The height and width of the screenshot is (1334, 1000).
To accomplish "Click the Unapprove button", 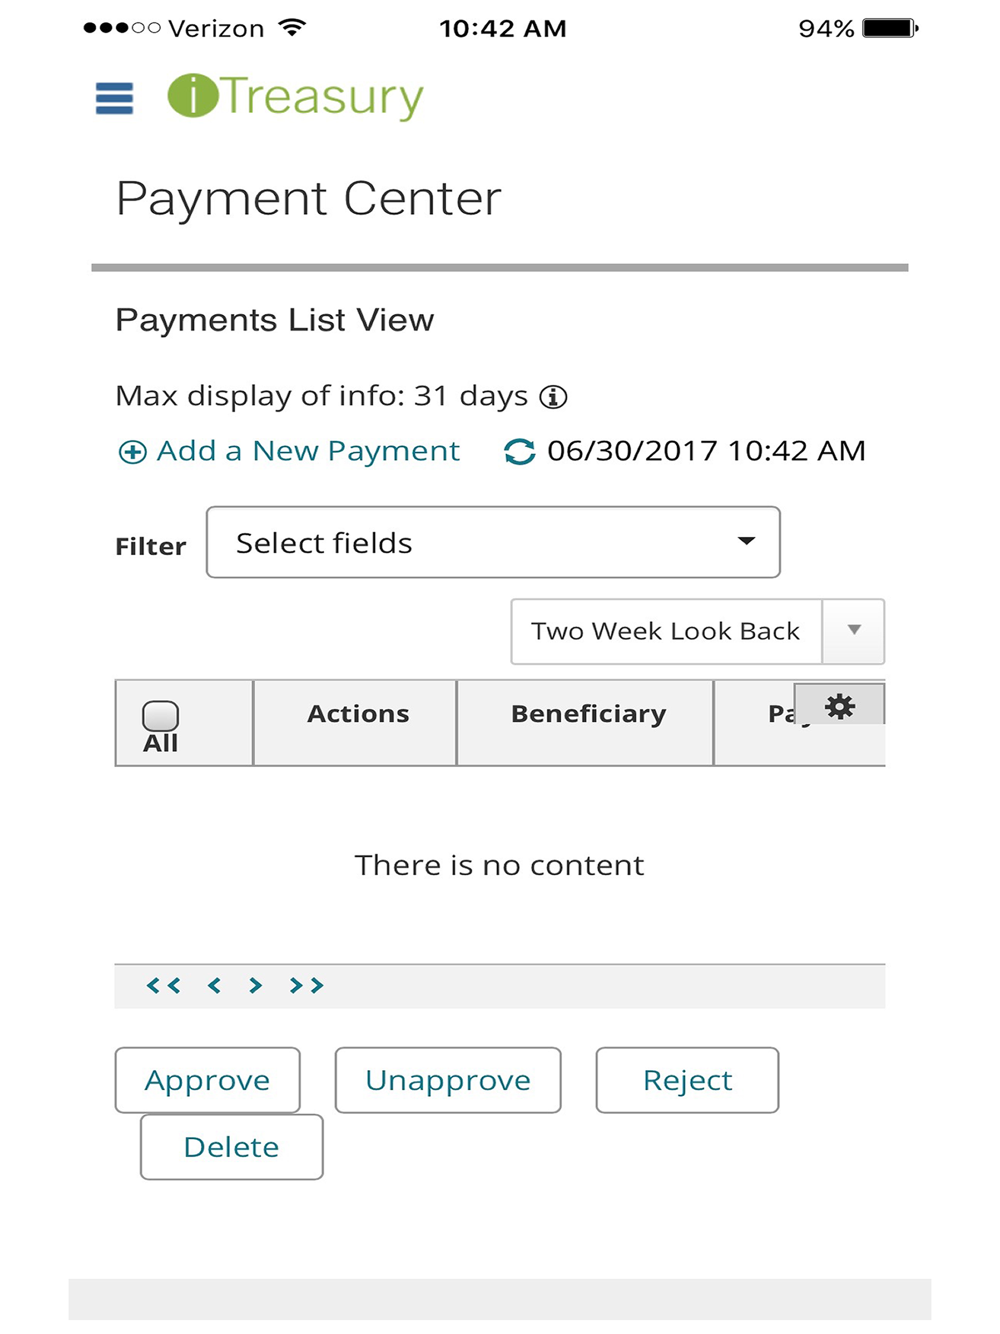I will coord(448,1080).
